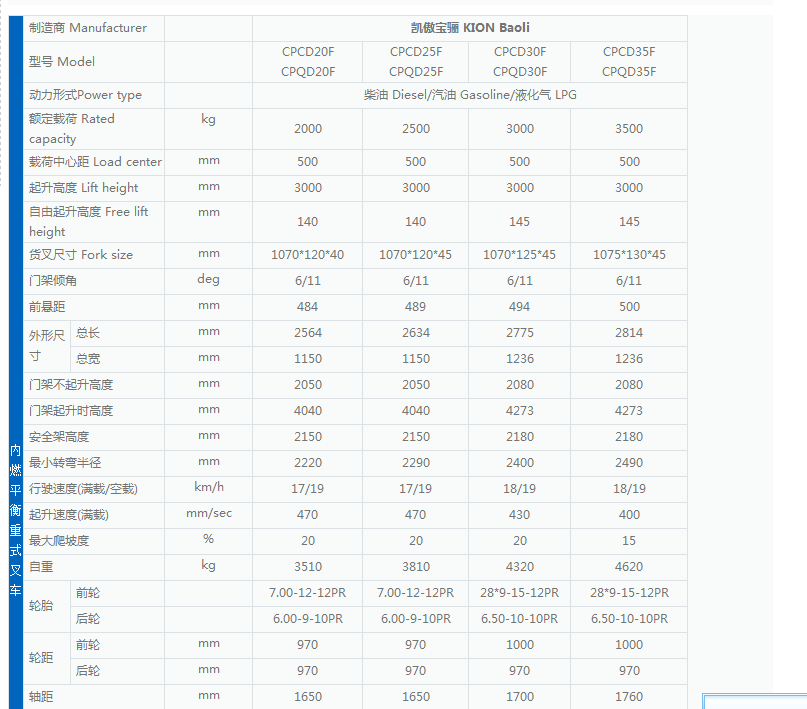Select the 轮距 group label
This screenshot has width=807, height=709.
(41, 658)
